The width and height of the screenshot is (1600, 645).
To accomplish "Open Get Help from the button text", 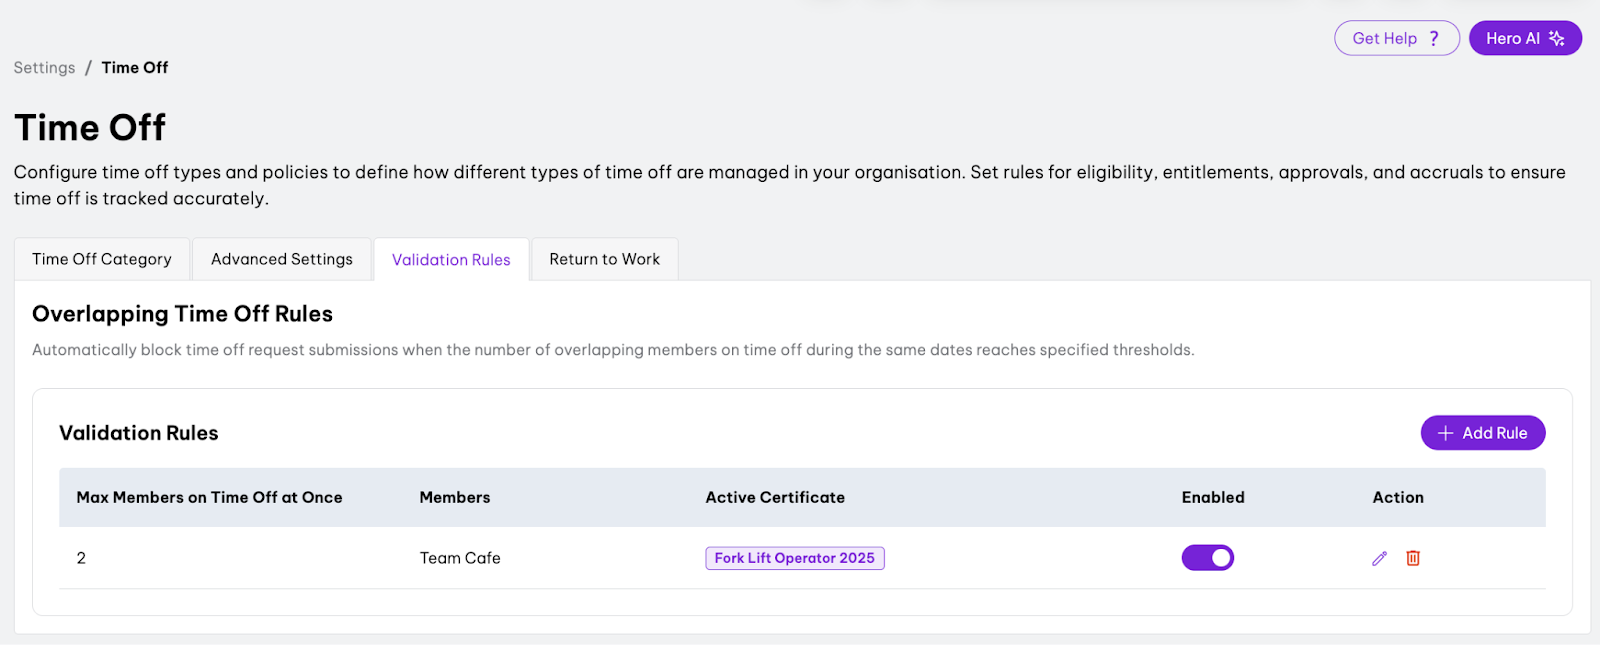I will pos(1384,38).
